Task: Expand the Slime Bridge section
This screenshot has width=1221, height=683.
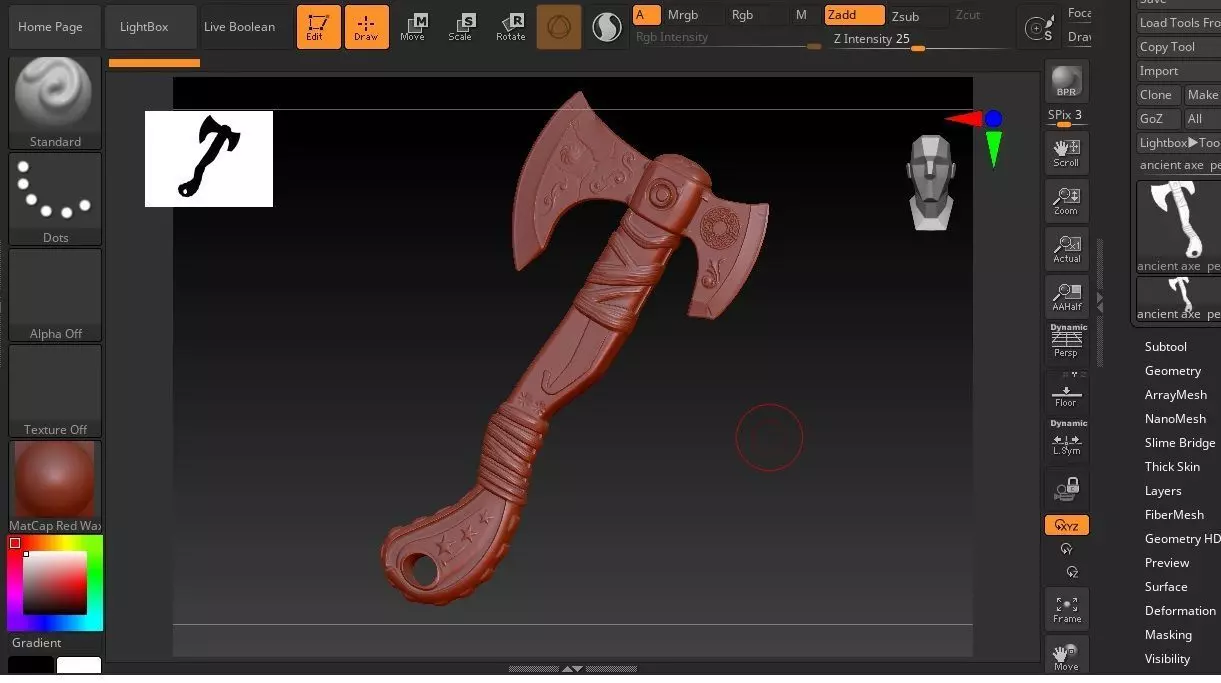Action: (x=1180, y=443)
